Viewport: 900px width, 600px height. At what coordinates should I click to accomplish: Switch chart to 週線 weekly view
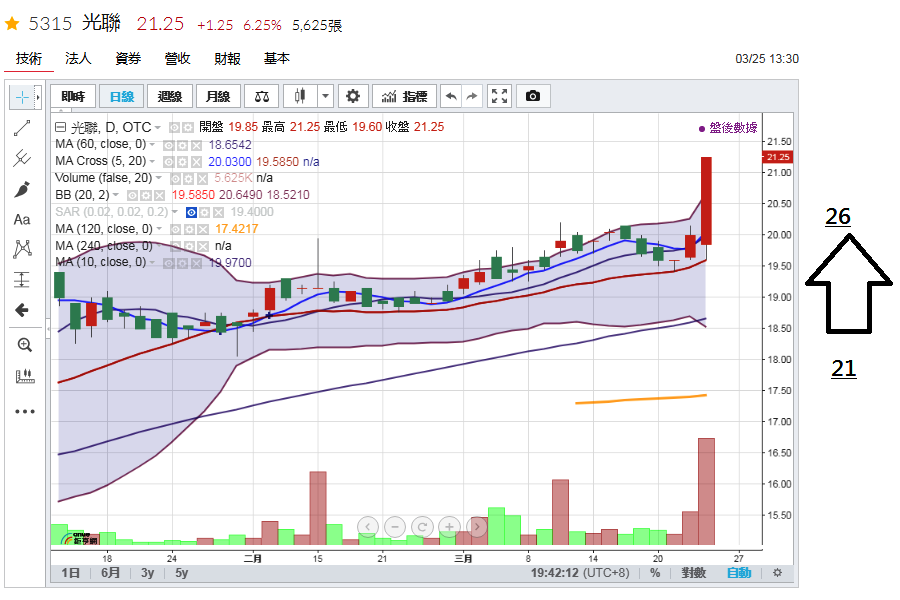[169, 96]
